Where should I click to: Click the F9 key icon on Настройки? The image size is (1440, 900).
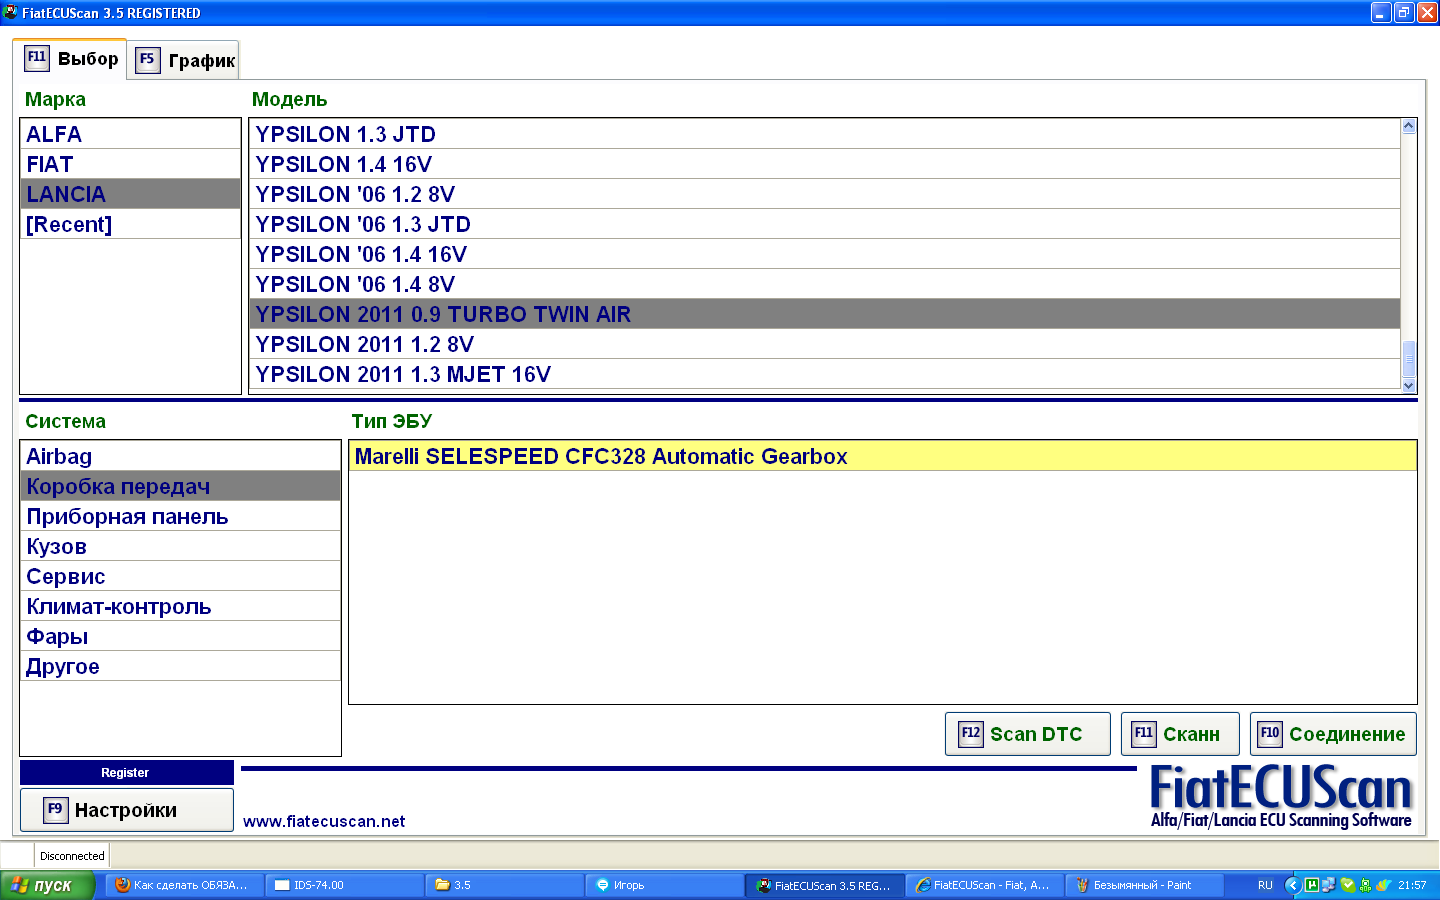(56, 809)
